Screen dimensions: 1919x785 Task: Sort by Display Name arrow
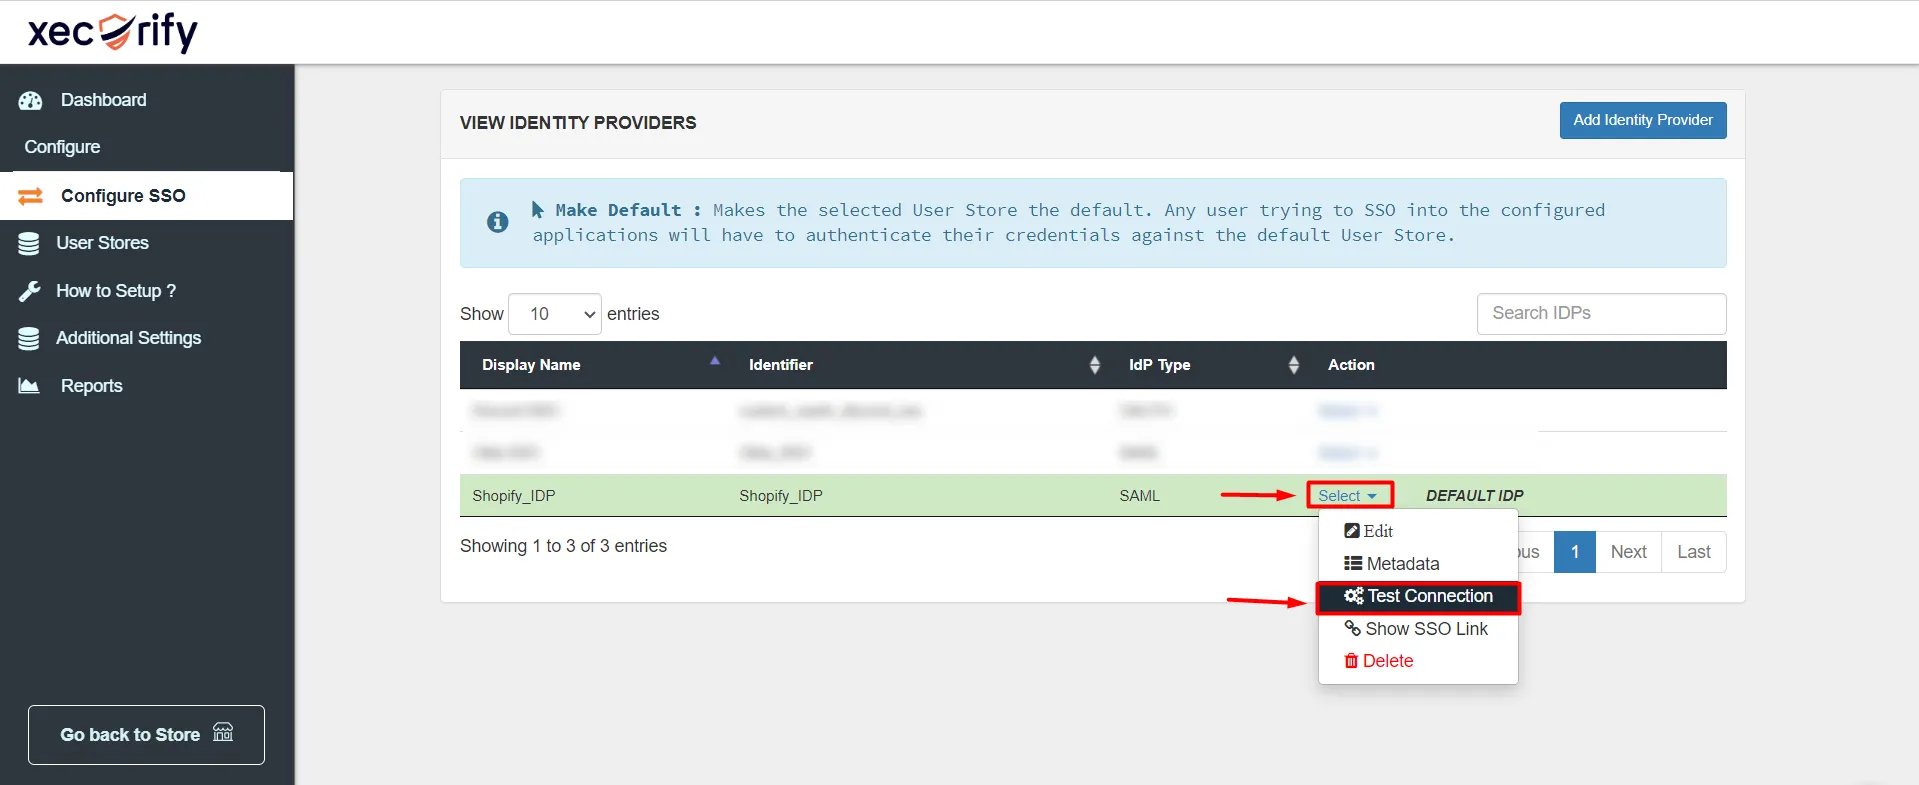[715, 361]
